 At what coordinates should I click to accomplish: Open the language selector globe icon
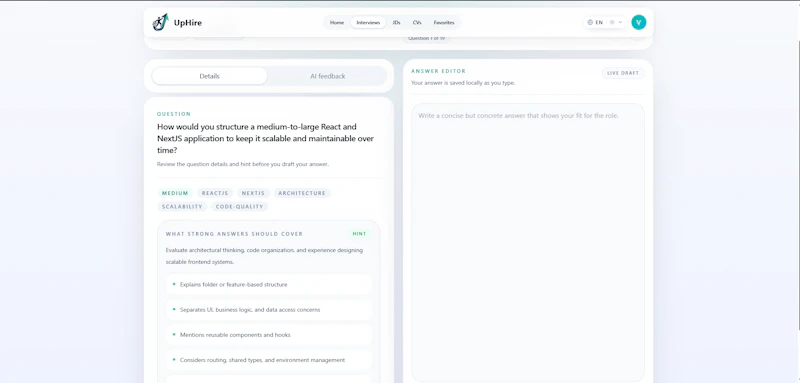click(590, 22)
